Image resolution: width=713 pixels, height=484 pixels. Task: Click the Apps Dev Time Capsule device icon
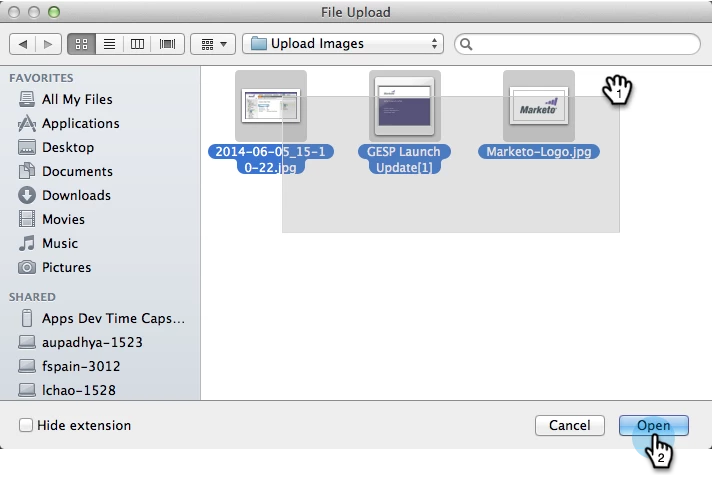point(27,318)
